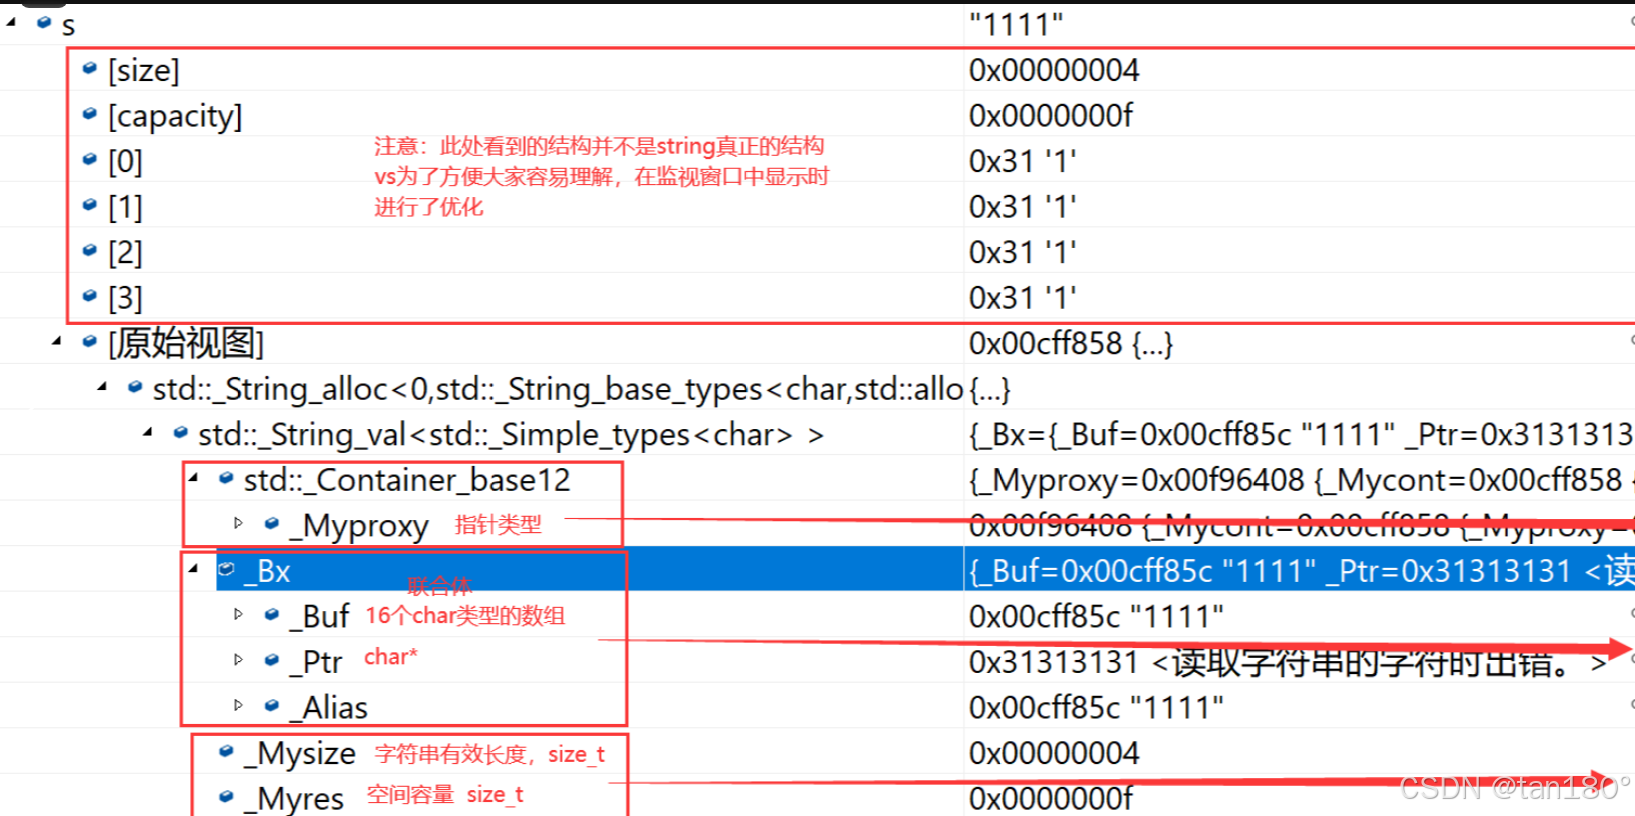Expand the _Ptr member node

pos(238,660)
